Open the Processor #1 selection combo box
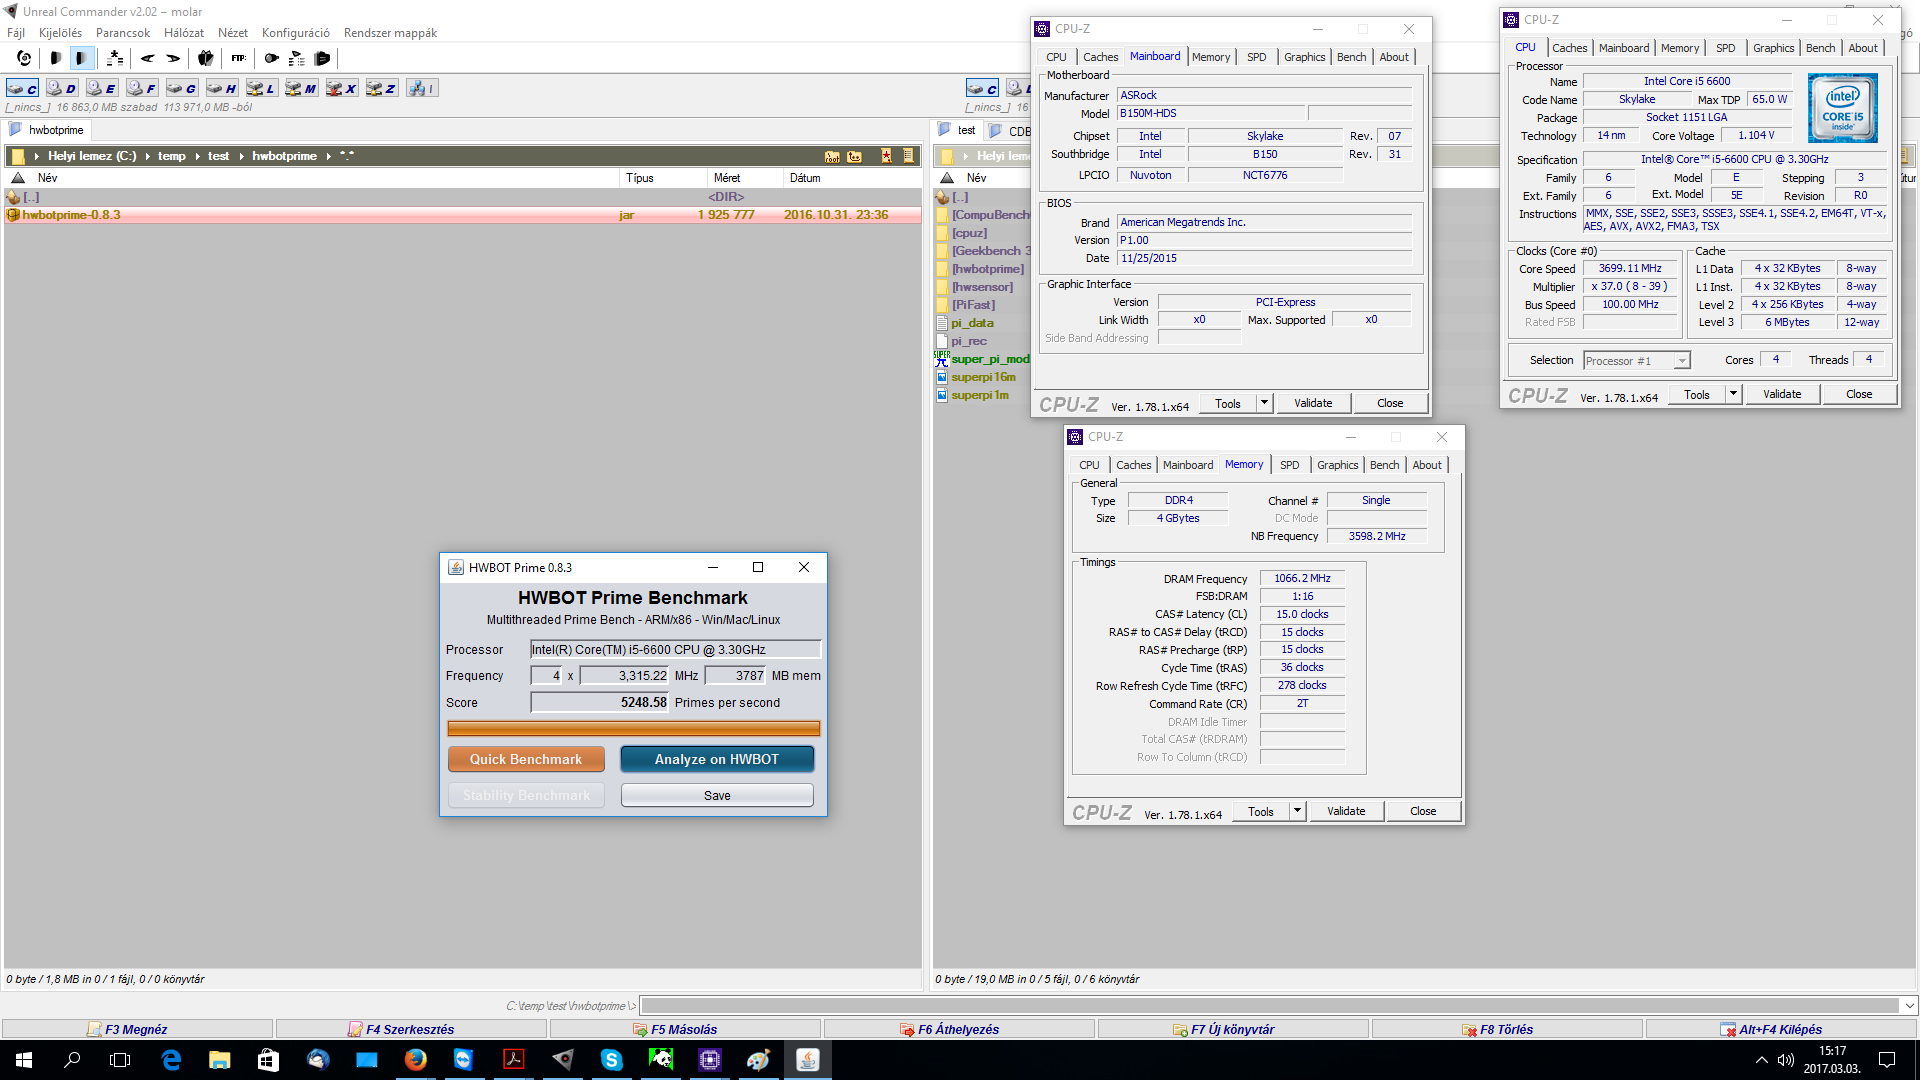This screenshot has width=1920, height=1080. (1636, 361)
